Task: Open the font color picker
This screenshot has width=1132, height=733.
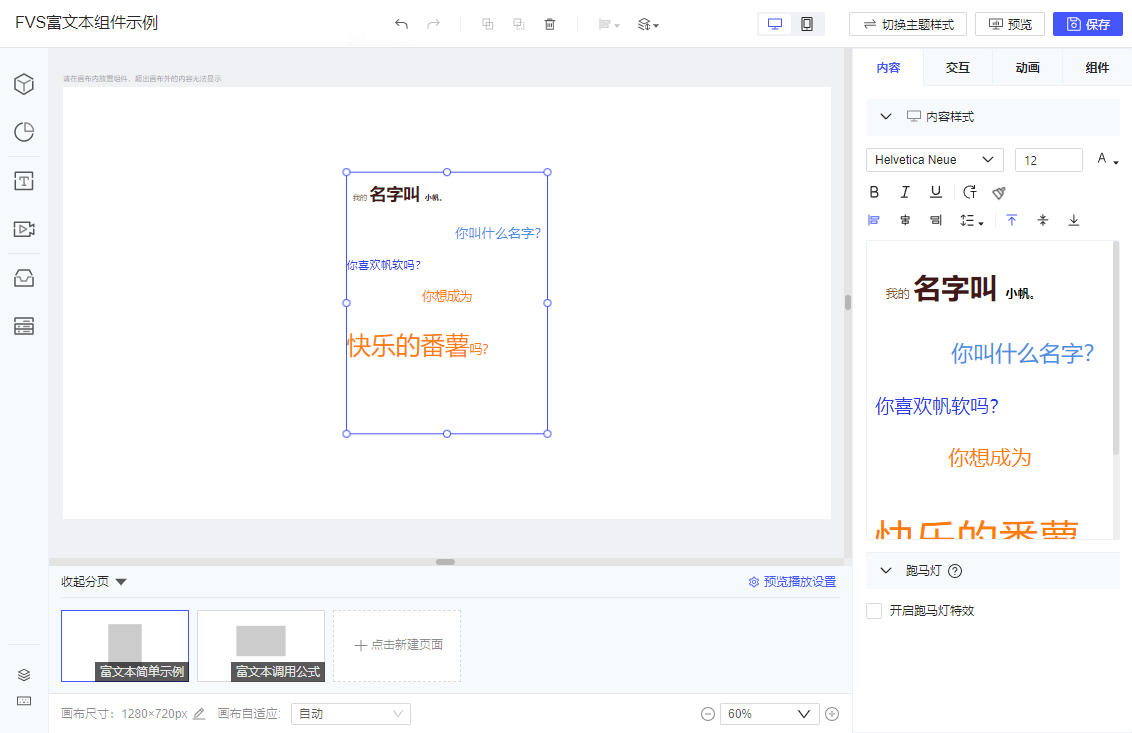Action: [x=1107, y=160]
